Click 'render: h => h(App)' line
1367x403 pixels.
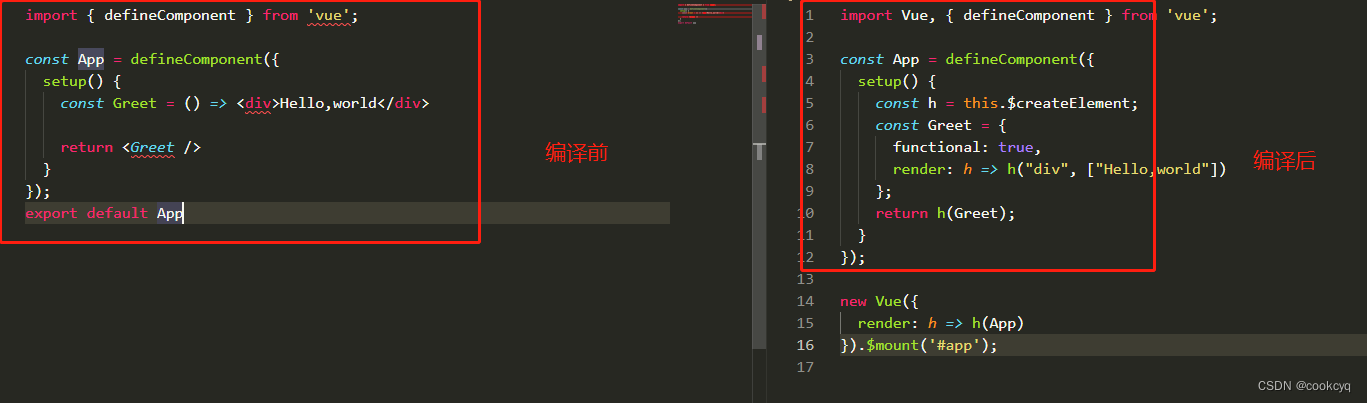[x=941, y=324]
